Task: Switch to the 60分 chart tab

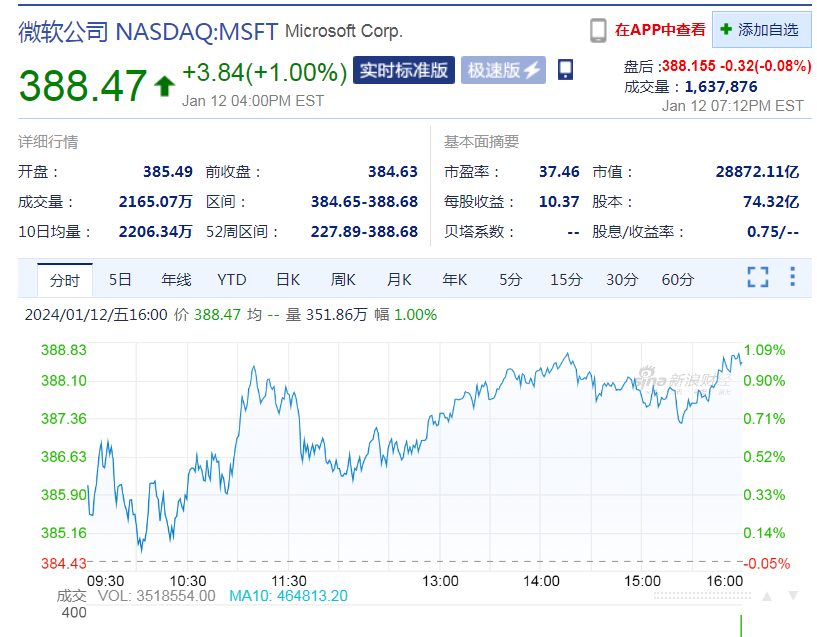Action: point(677,280)
